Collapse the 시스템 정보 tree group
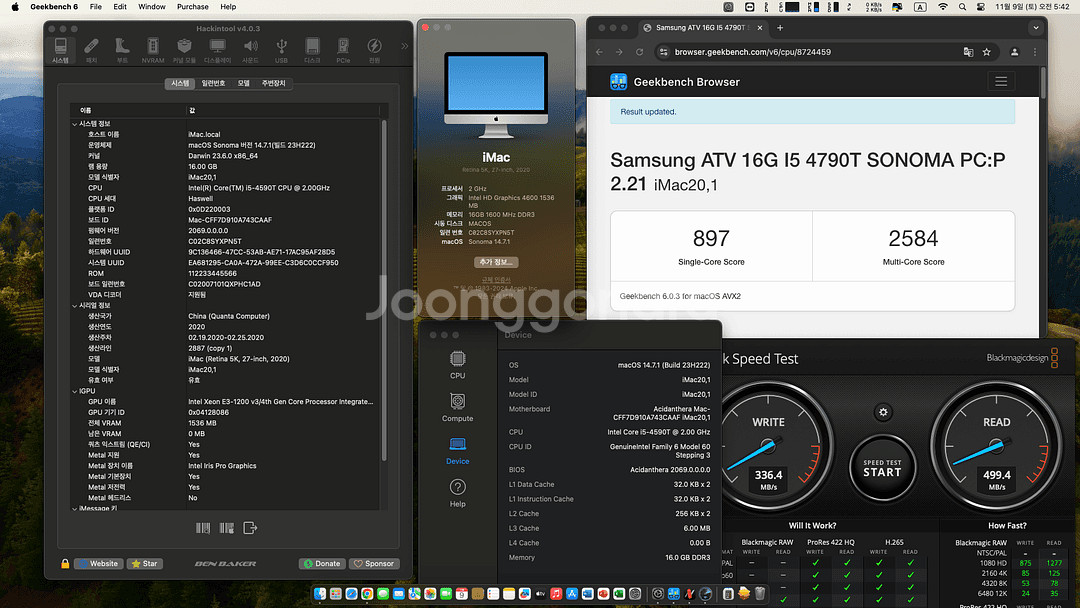Screen dimensions: 1080x608 pyautogui.click(x=74, y=124)
